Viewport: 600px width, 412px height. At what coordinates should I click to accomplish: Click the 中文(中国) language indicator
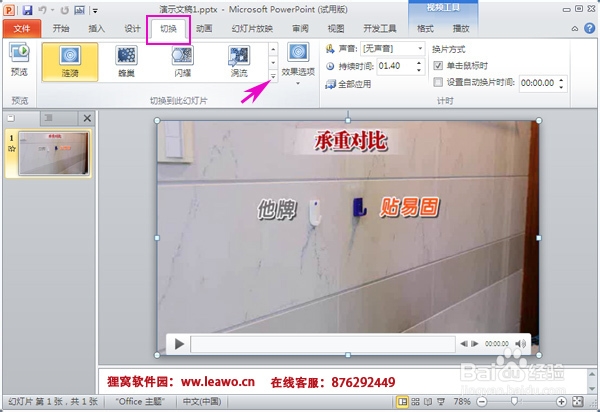tap(202, 401)
